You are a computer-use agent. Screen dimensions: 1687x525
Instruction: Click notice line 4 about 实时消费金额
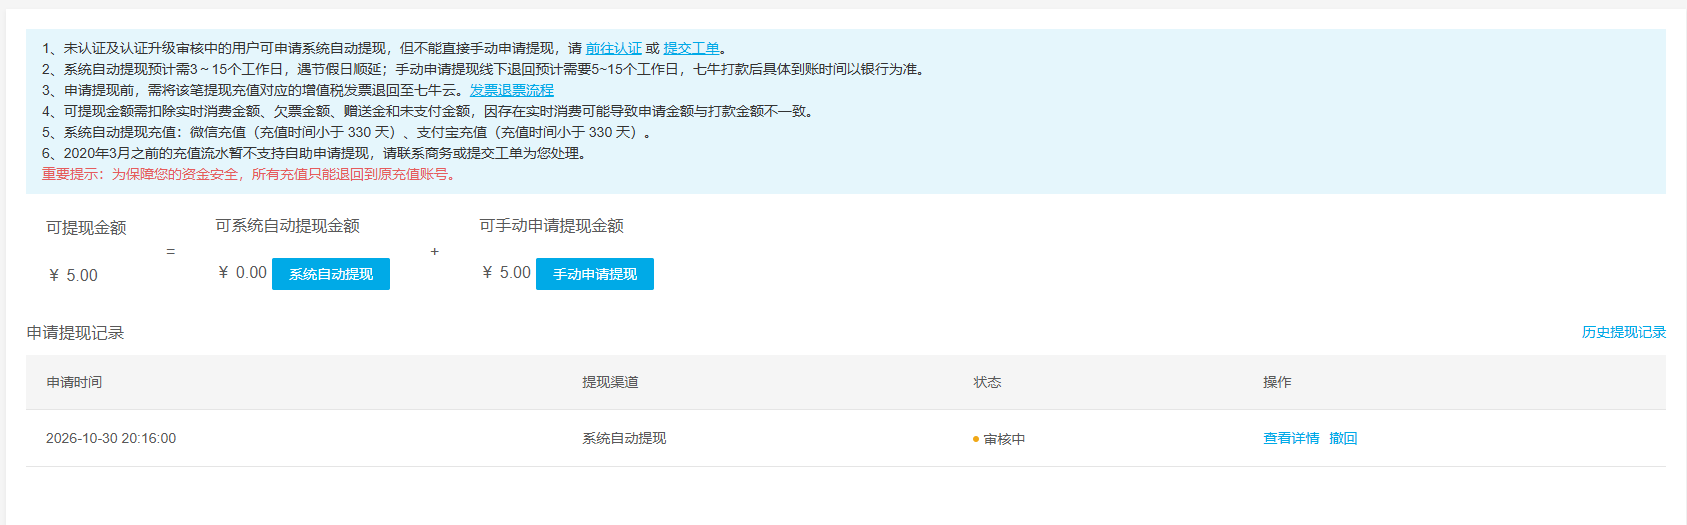(430, 111)
